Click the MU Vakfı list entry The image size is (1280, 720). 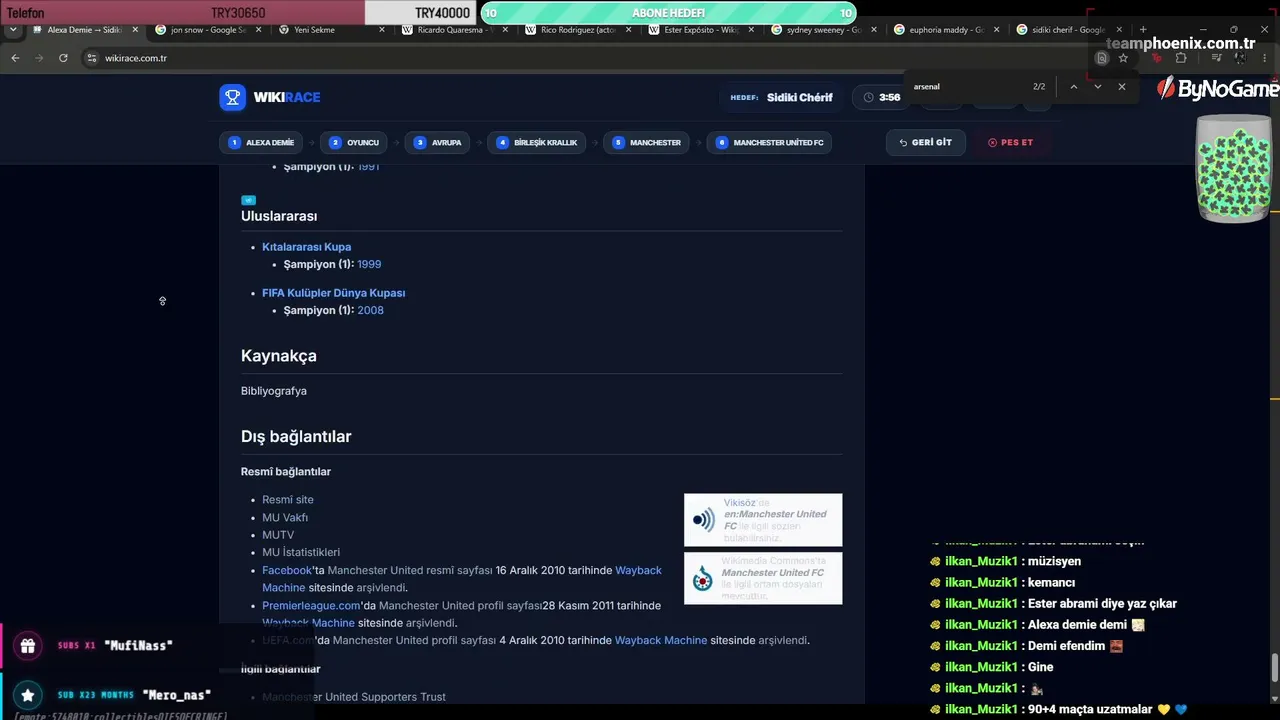click(285, 518)
